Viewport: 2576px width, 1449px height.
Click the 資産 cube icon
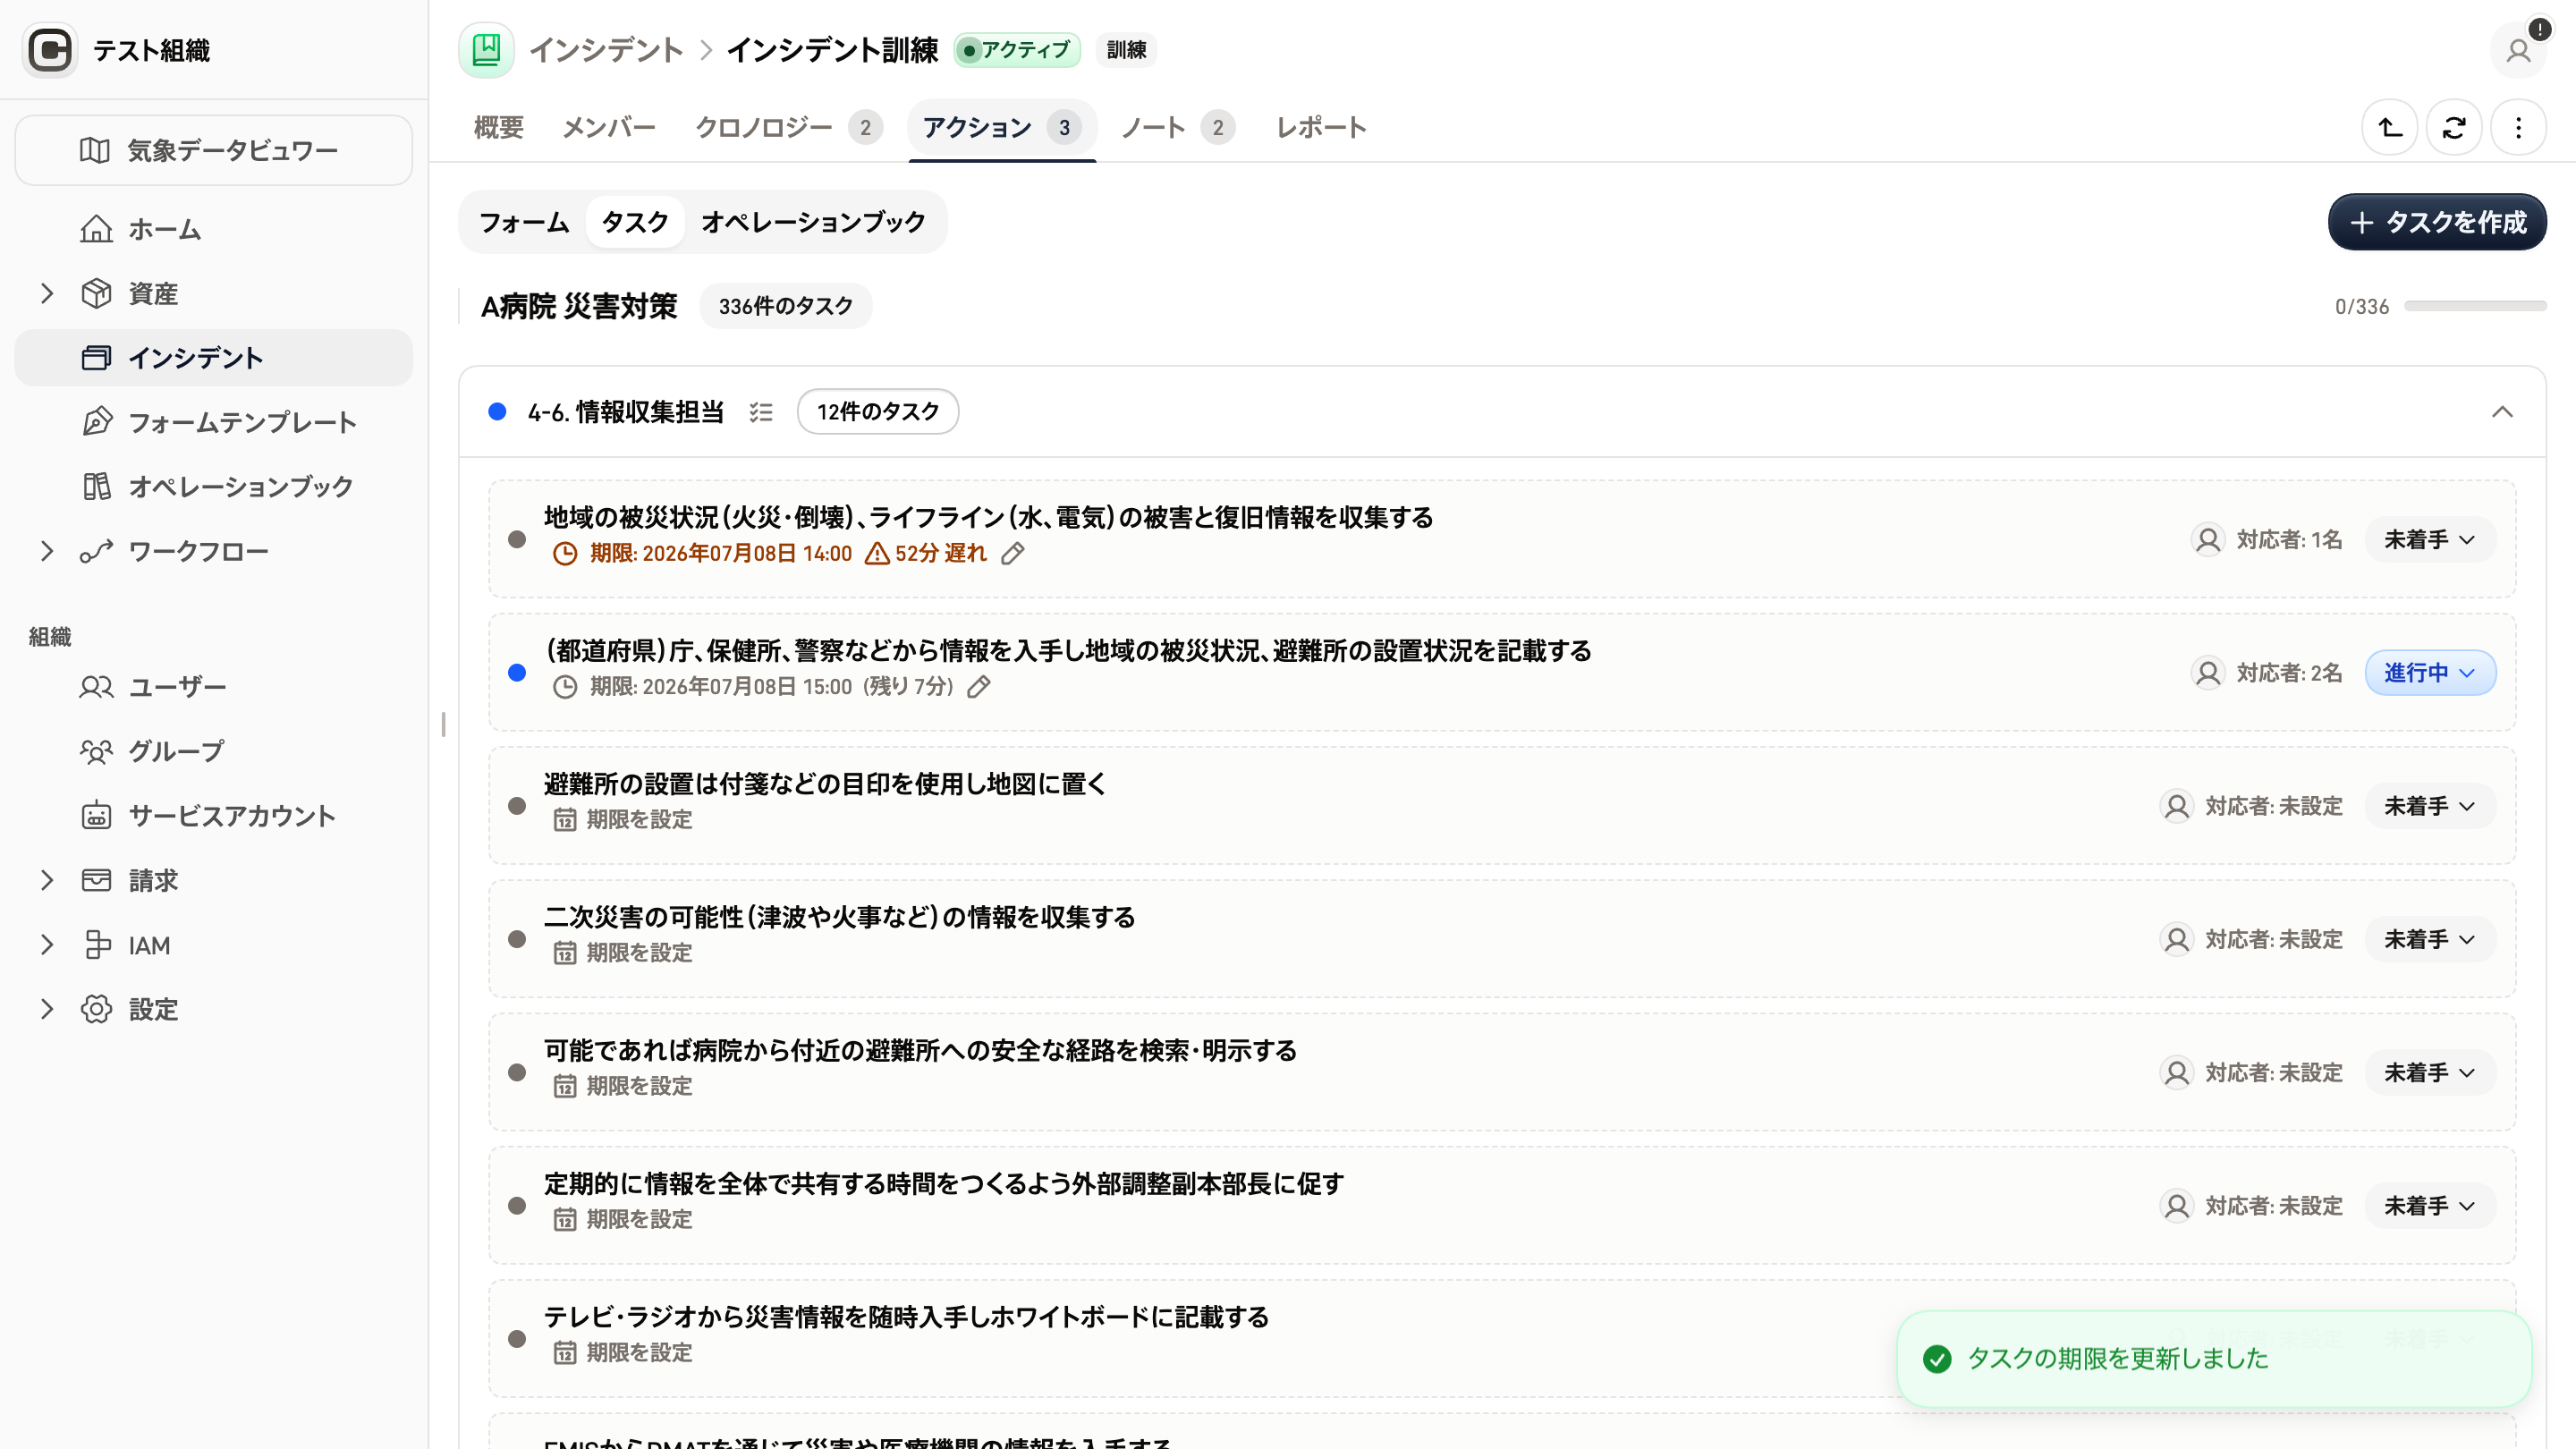click(x=96, y=293)
